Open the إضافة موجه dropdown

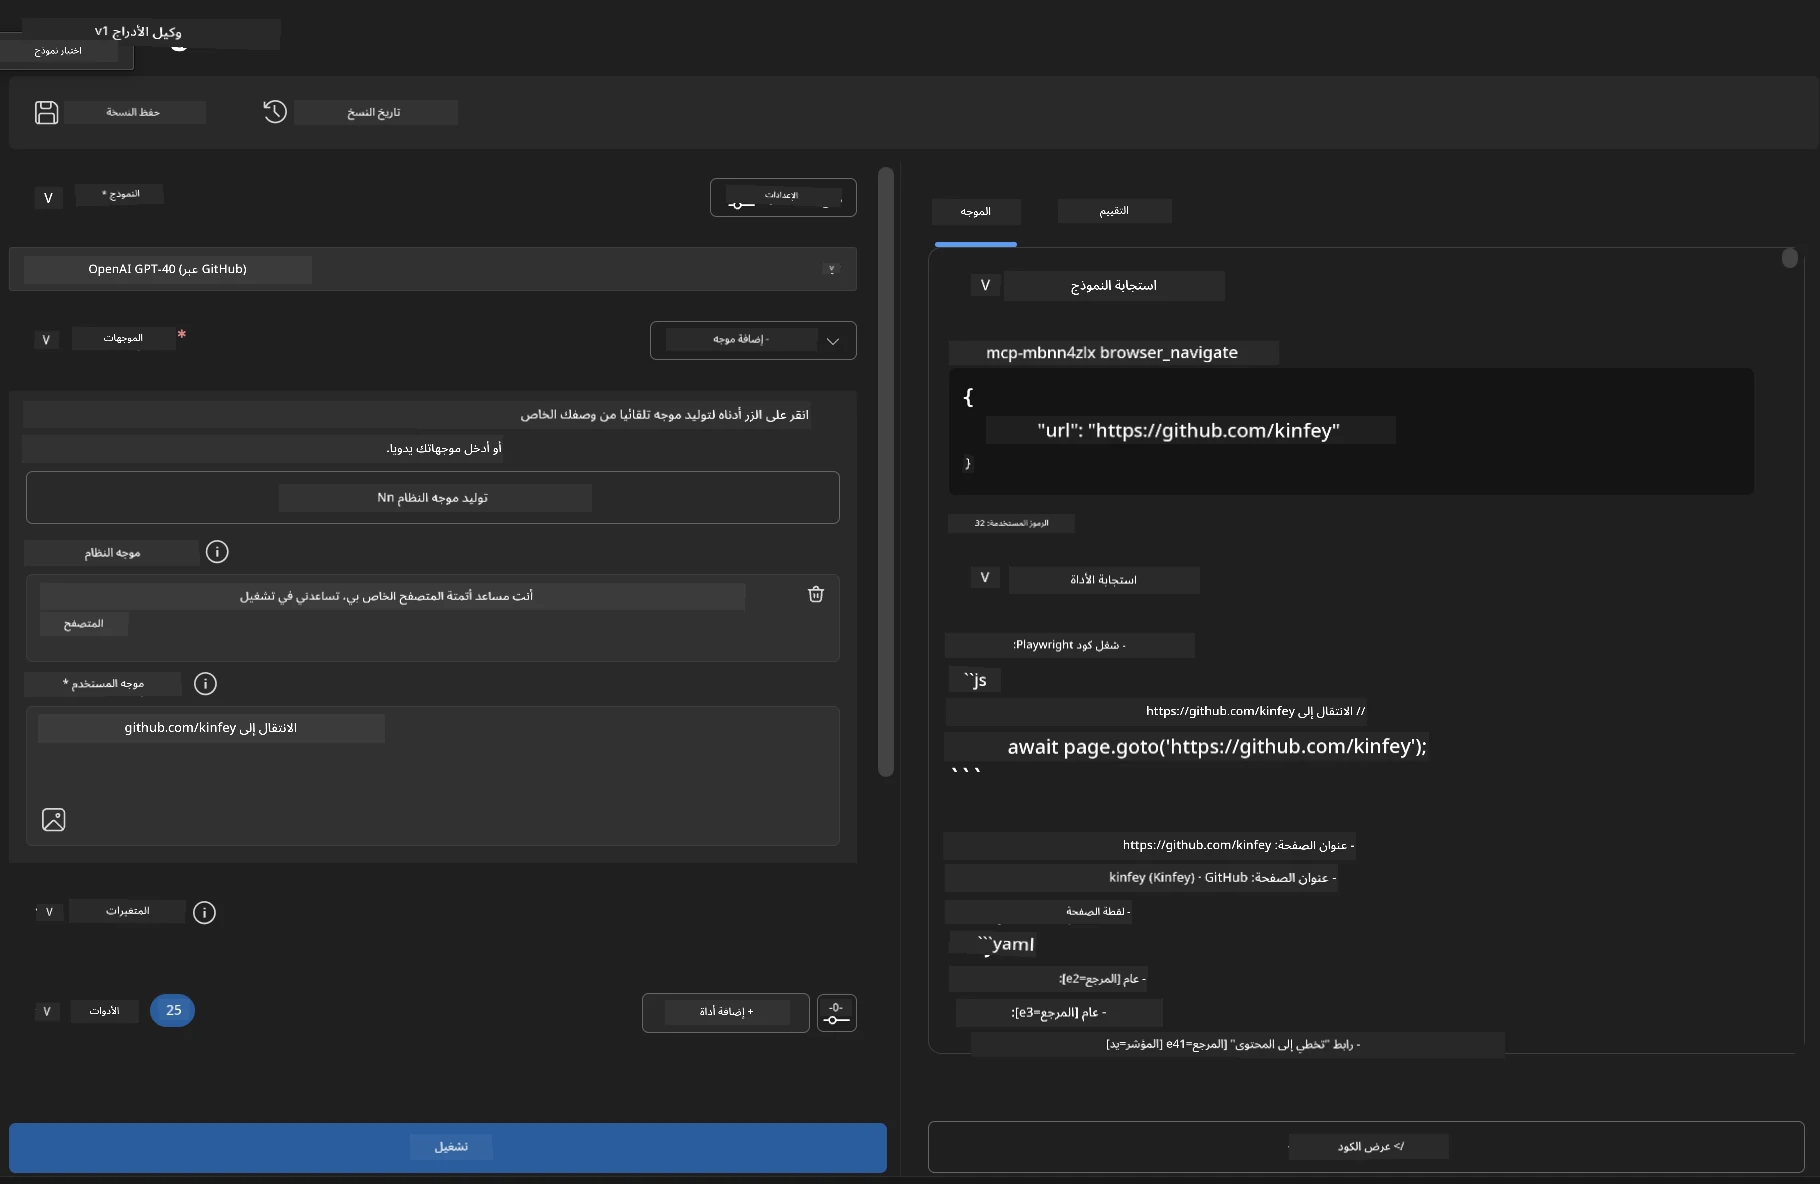753,340
